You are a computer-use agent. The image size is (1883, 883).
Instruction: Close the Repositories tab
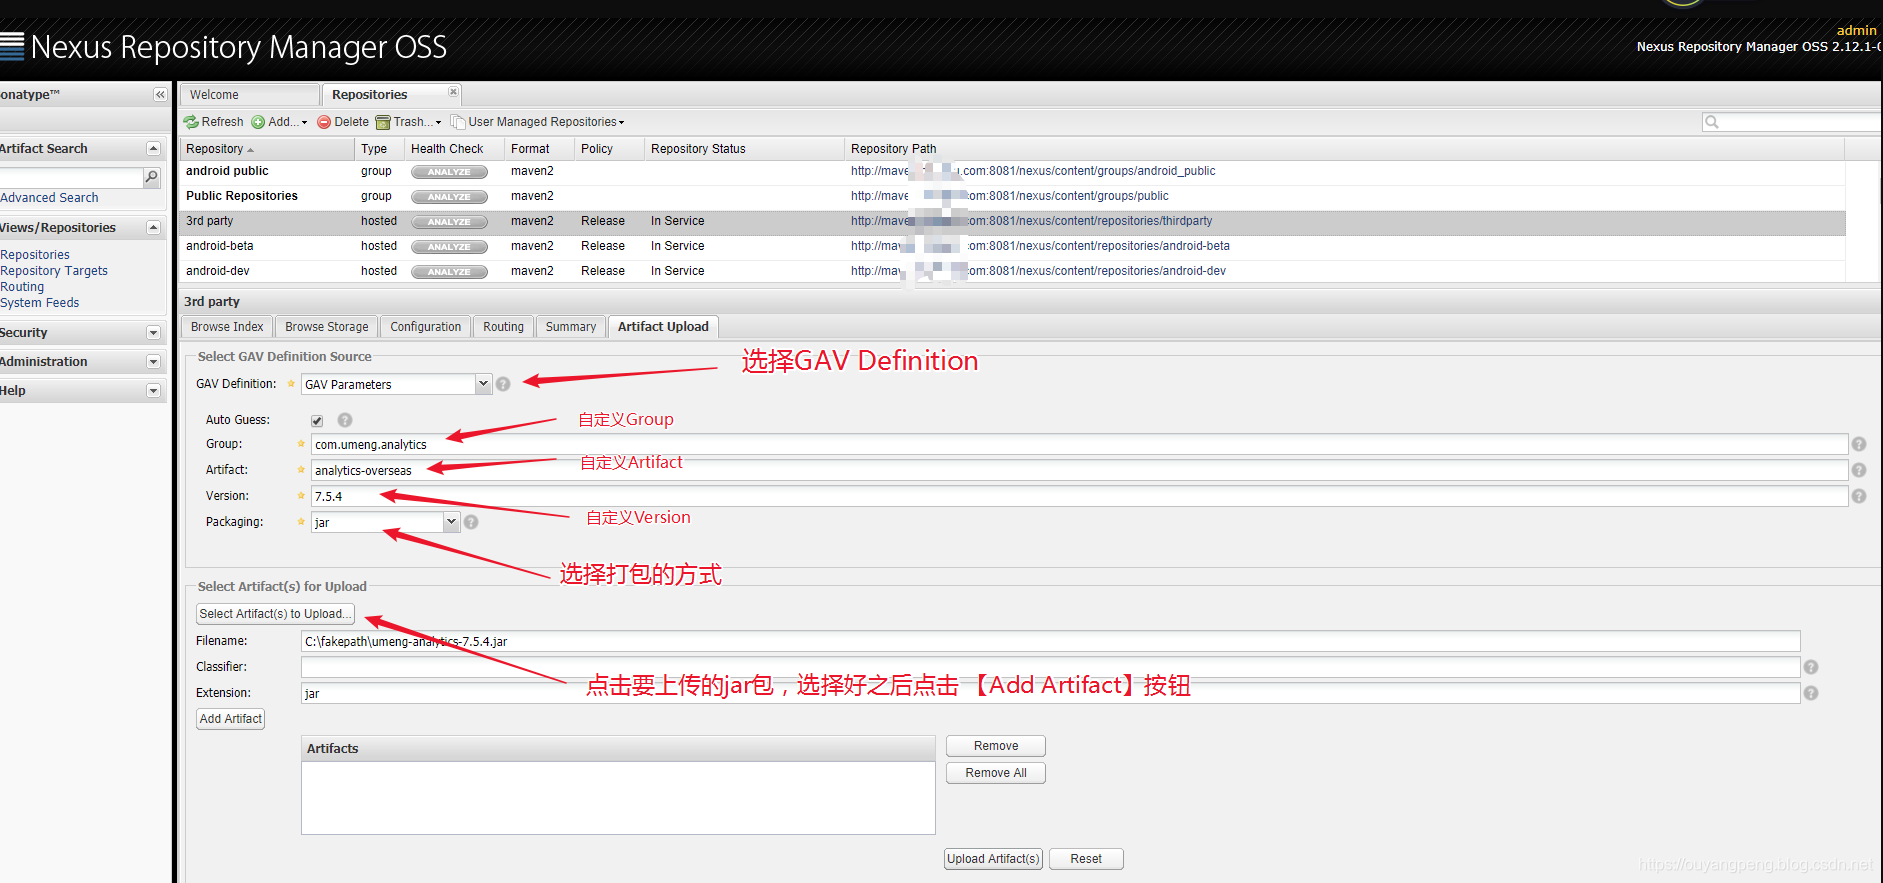pyautogui.click(x=453, y=92)
